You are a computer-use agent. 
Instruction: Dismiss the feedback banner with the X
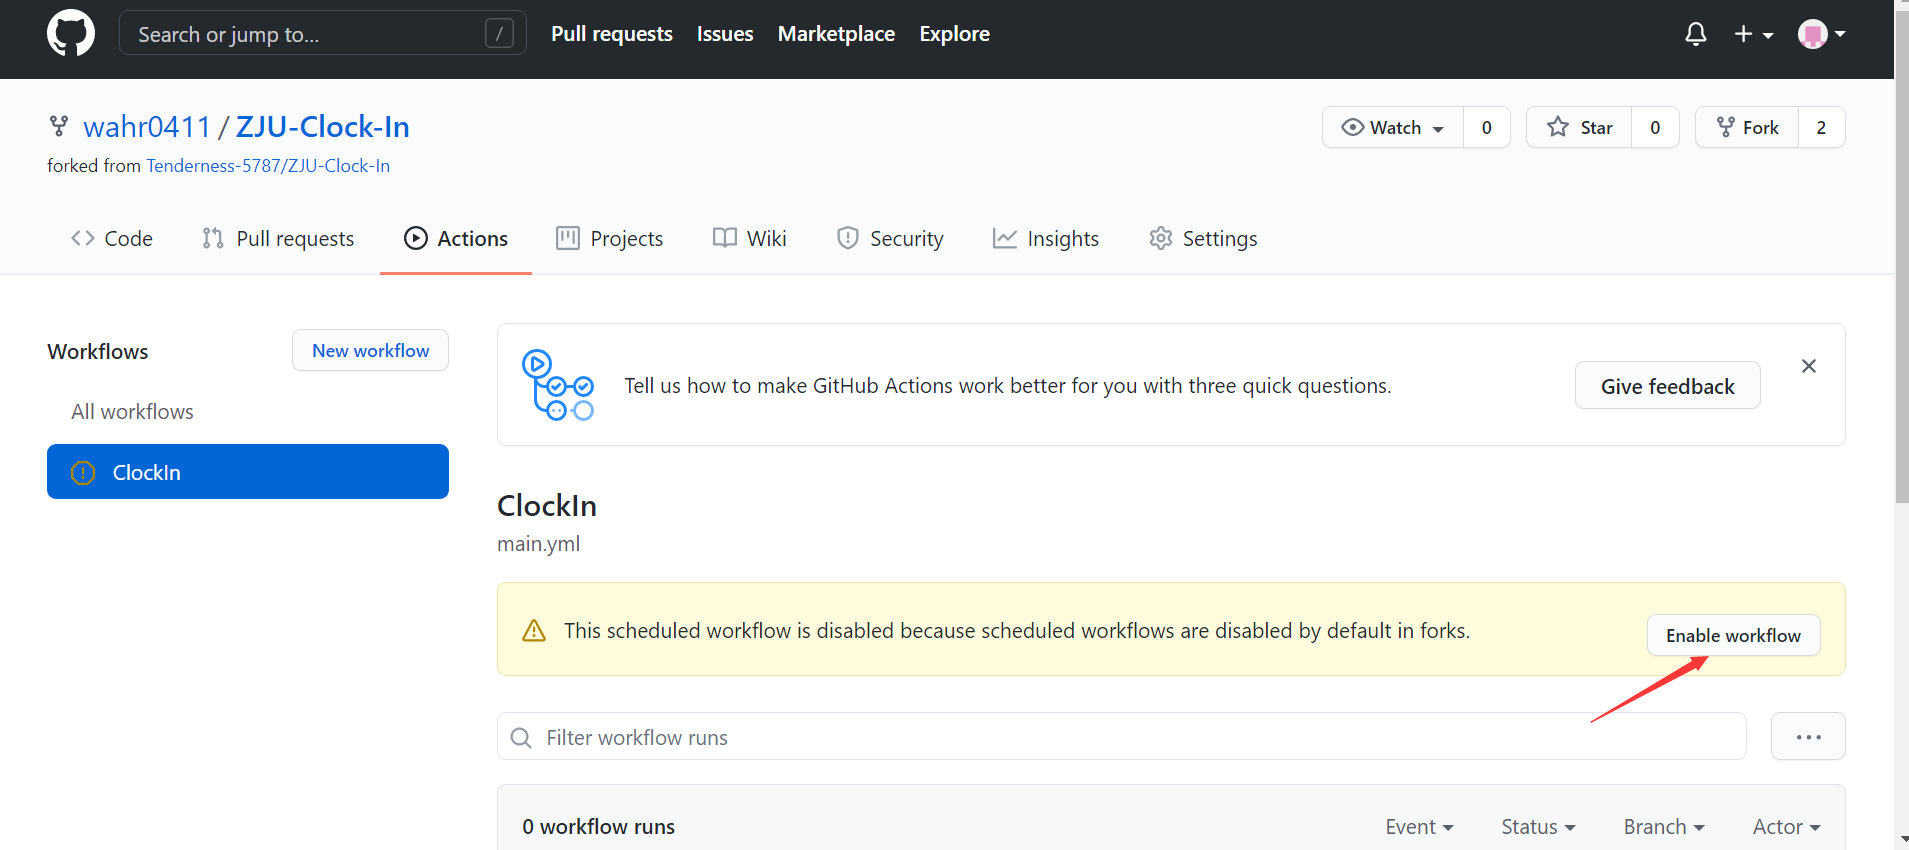1808,366
